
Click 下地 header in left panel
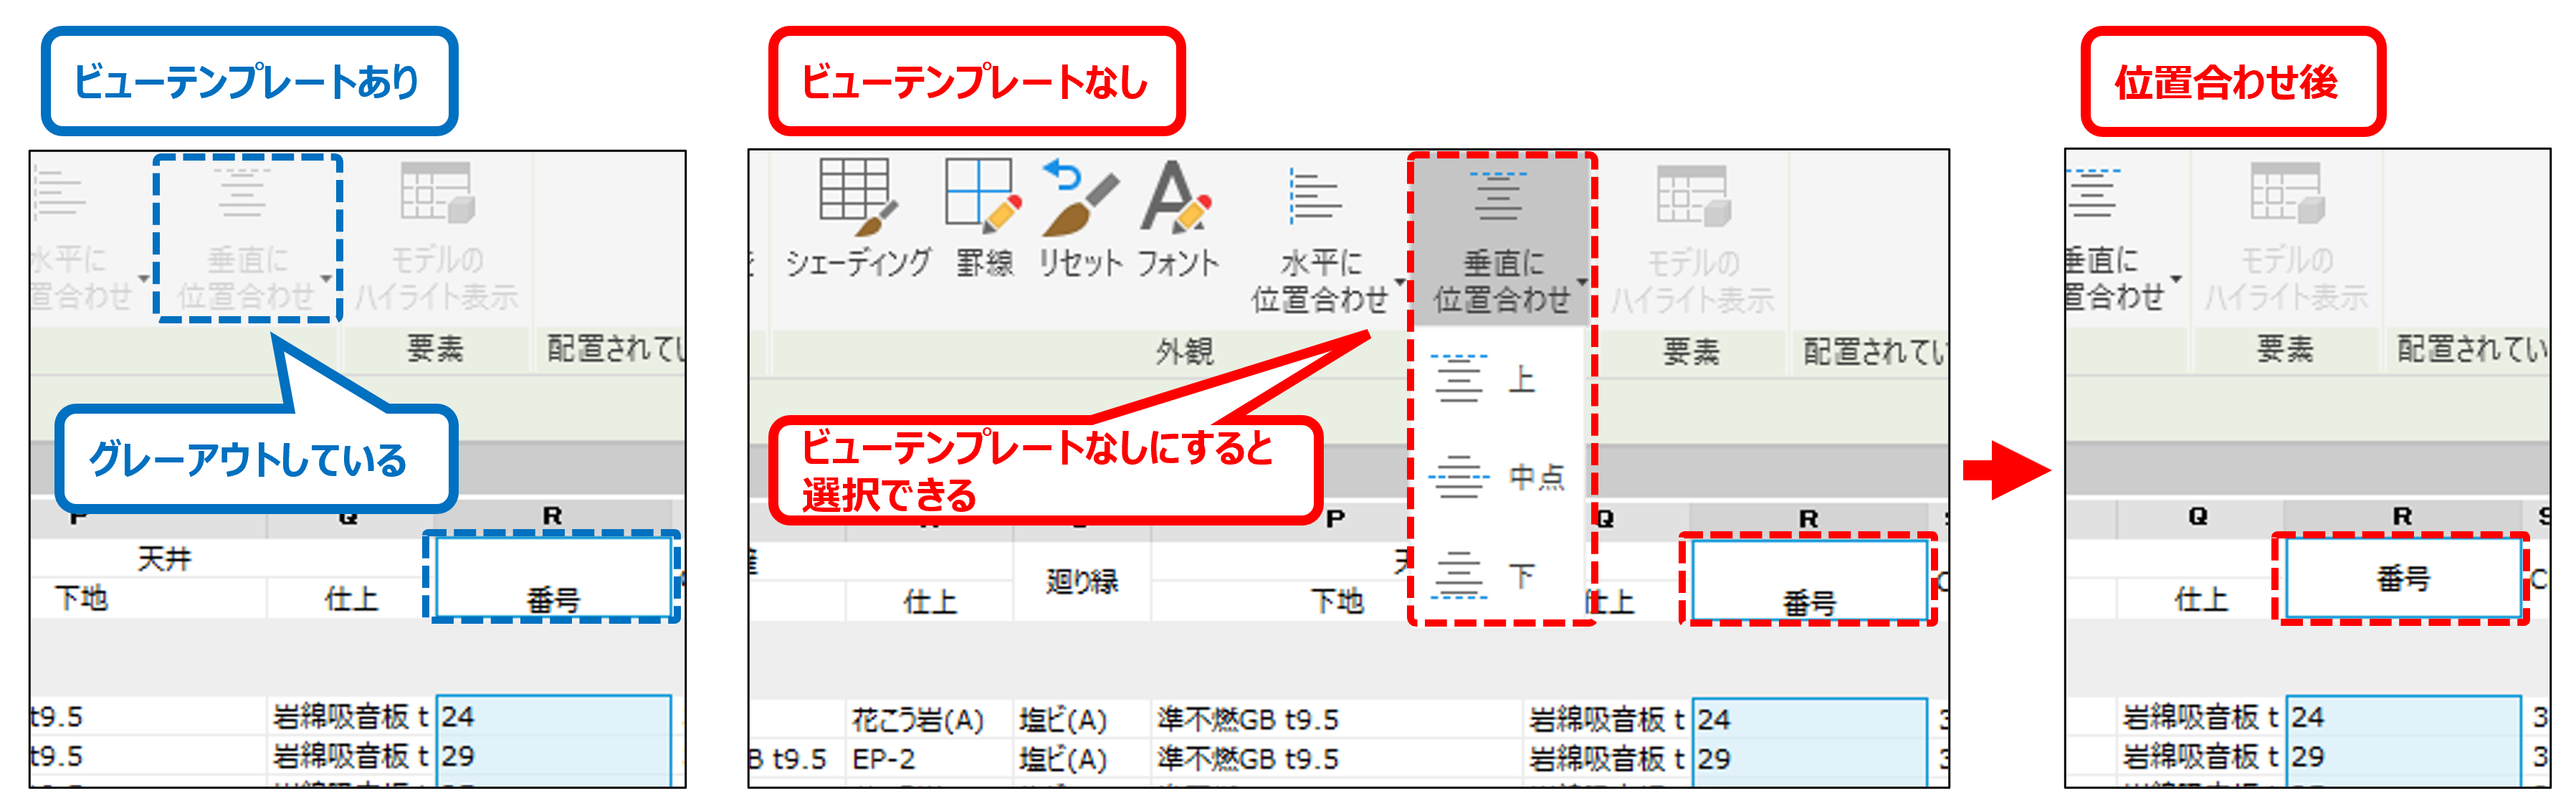click(x=81, y=598)
